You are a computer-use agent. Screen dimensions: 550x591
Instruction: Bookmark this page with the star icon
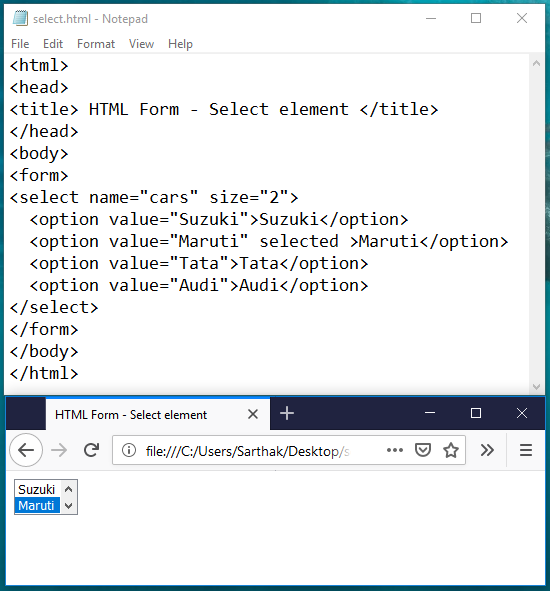(450, 450)
